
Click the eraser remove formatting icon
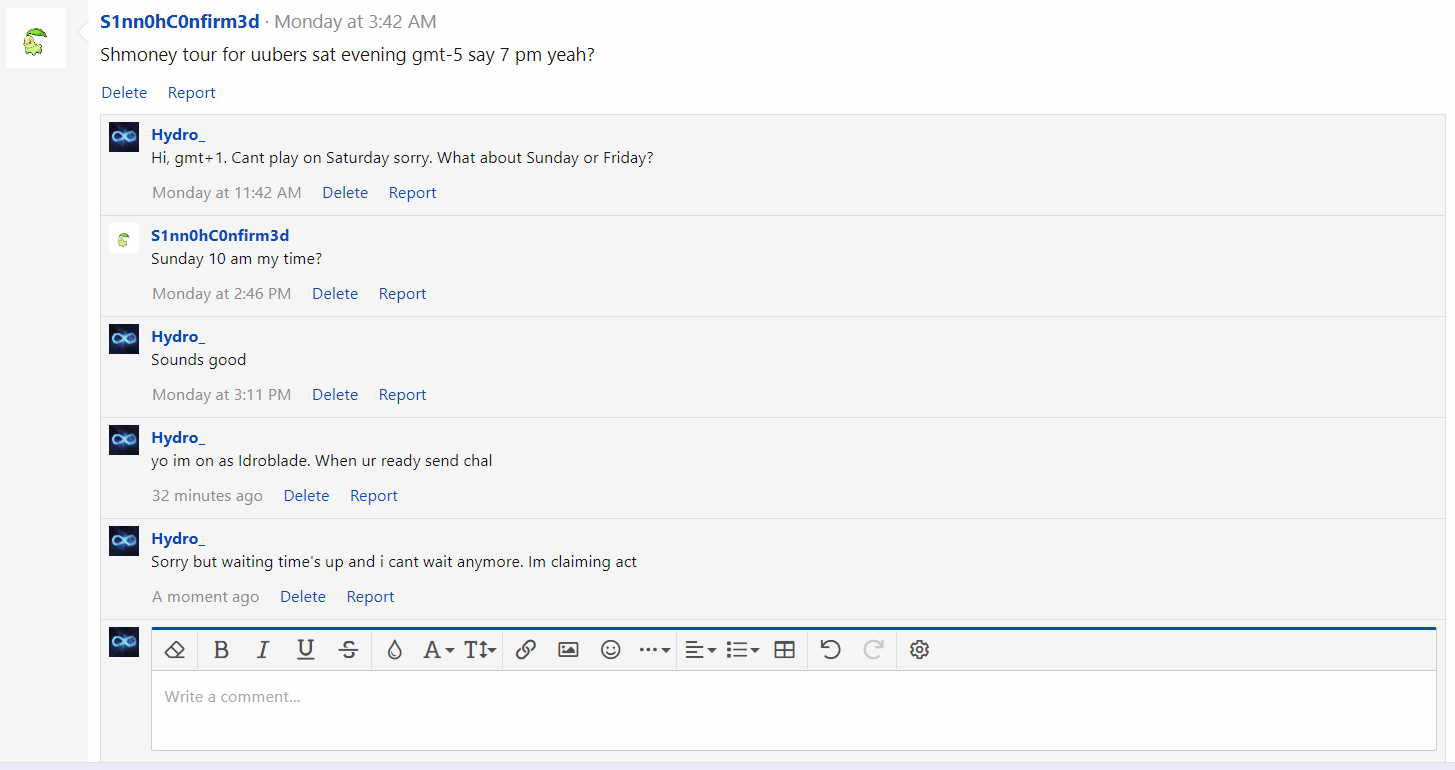[x=175, y=650]
